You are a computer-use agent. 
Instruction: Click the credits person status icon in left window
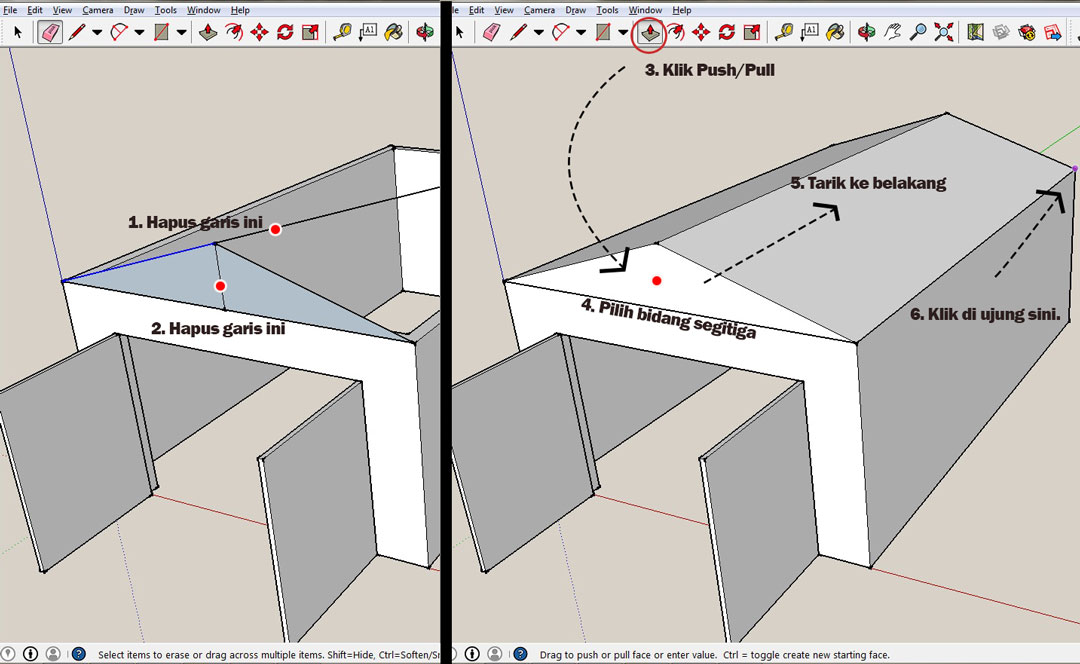[x=30, y=654]
